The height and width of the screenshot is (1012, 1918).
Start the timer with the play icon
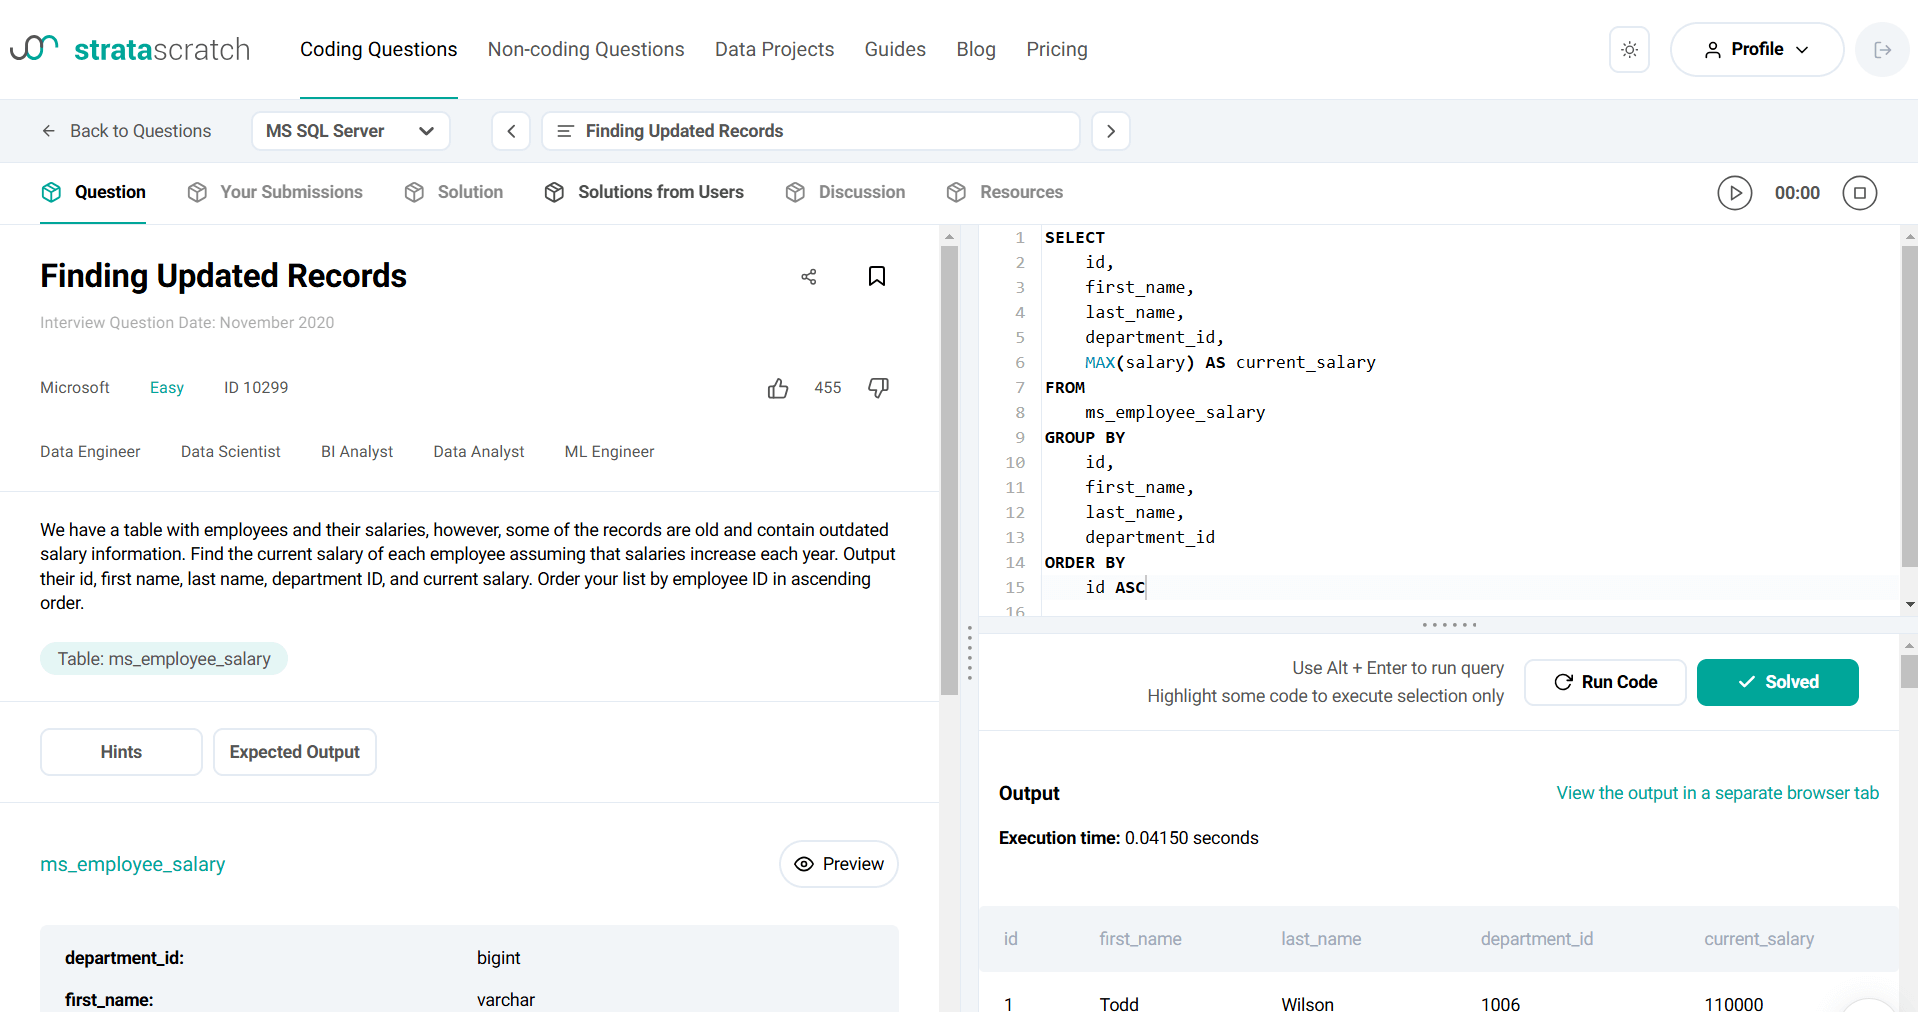point(1735,193)
